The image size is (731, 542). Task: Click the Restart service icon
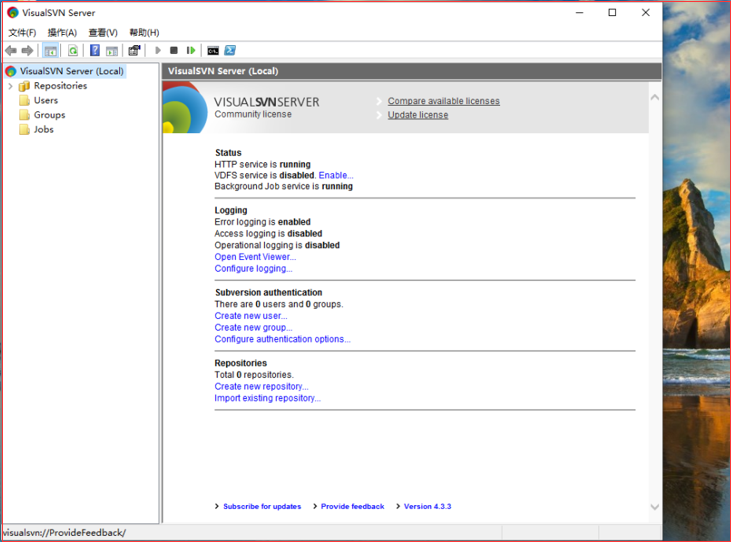coord(191,50)
